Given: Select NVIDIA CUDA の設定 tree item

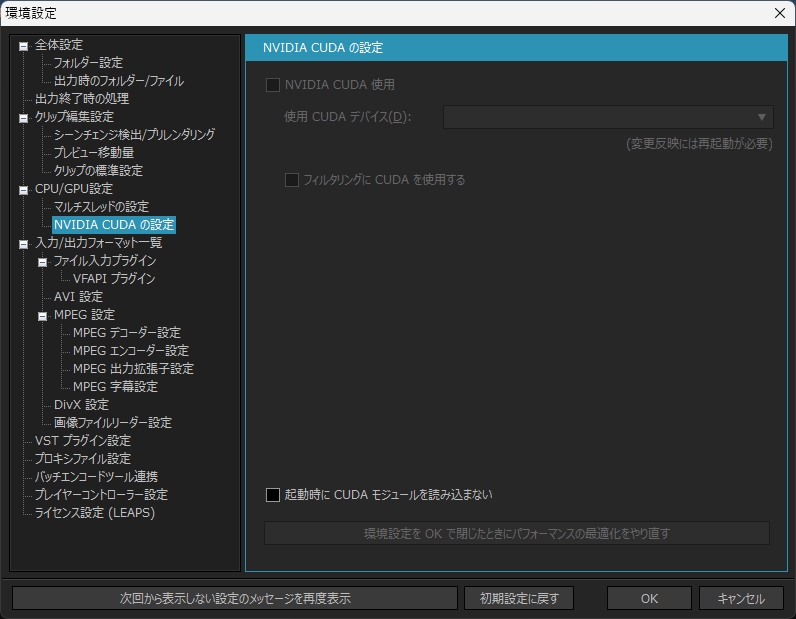Looking at the screenshot, I should tap(114, 224).
